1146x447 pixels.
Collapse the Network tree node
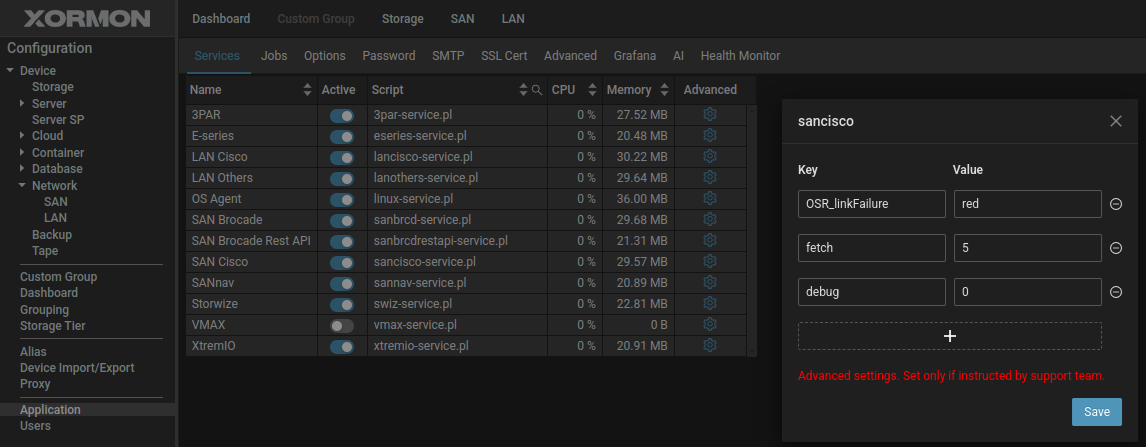pyautogui.click(x=22, y=186)
